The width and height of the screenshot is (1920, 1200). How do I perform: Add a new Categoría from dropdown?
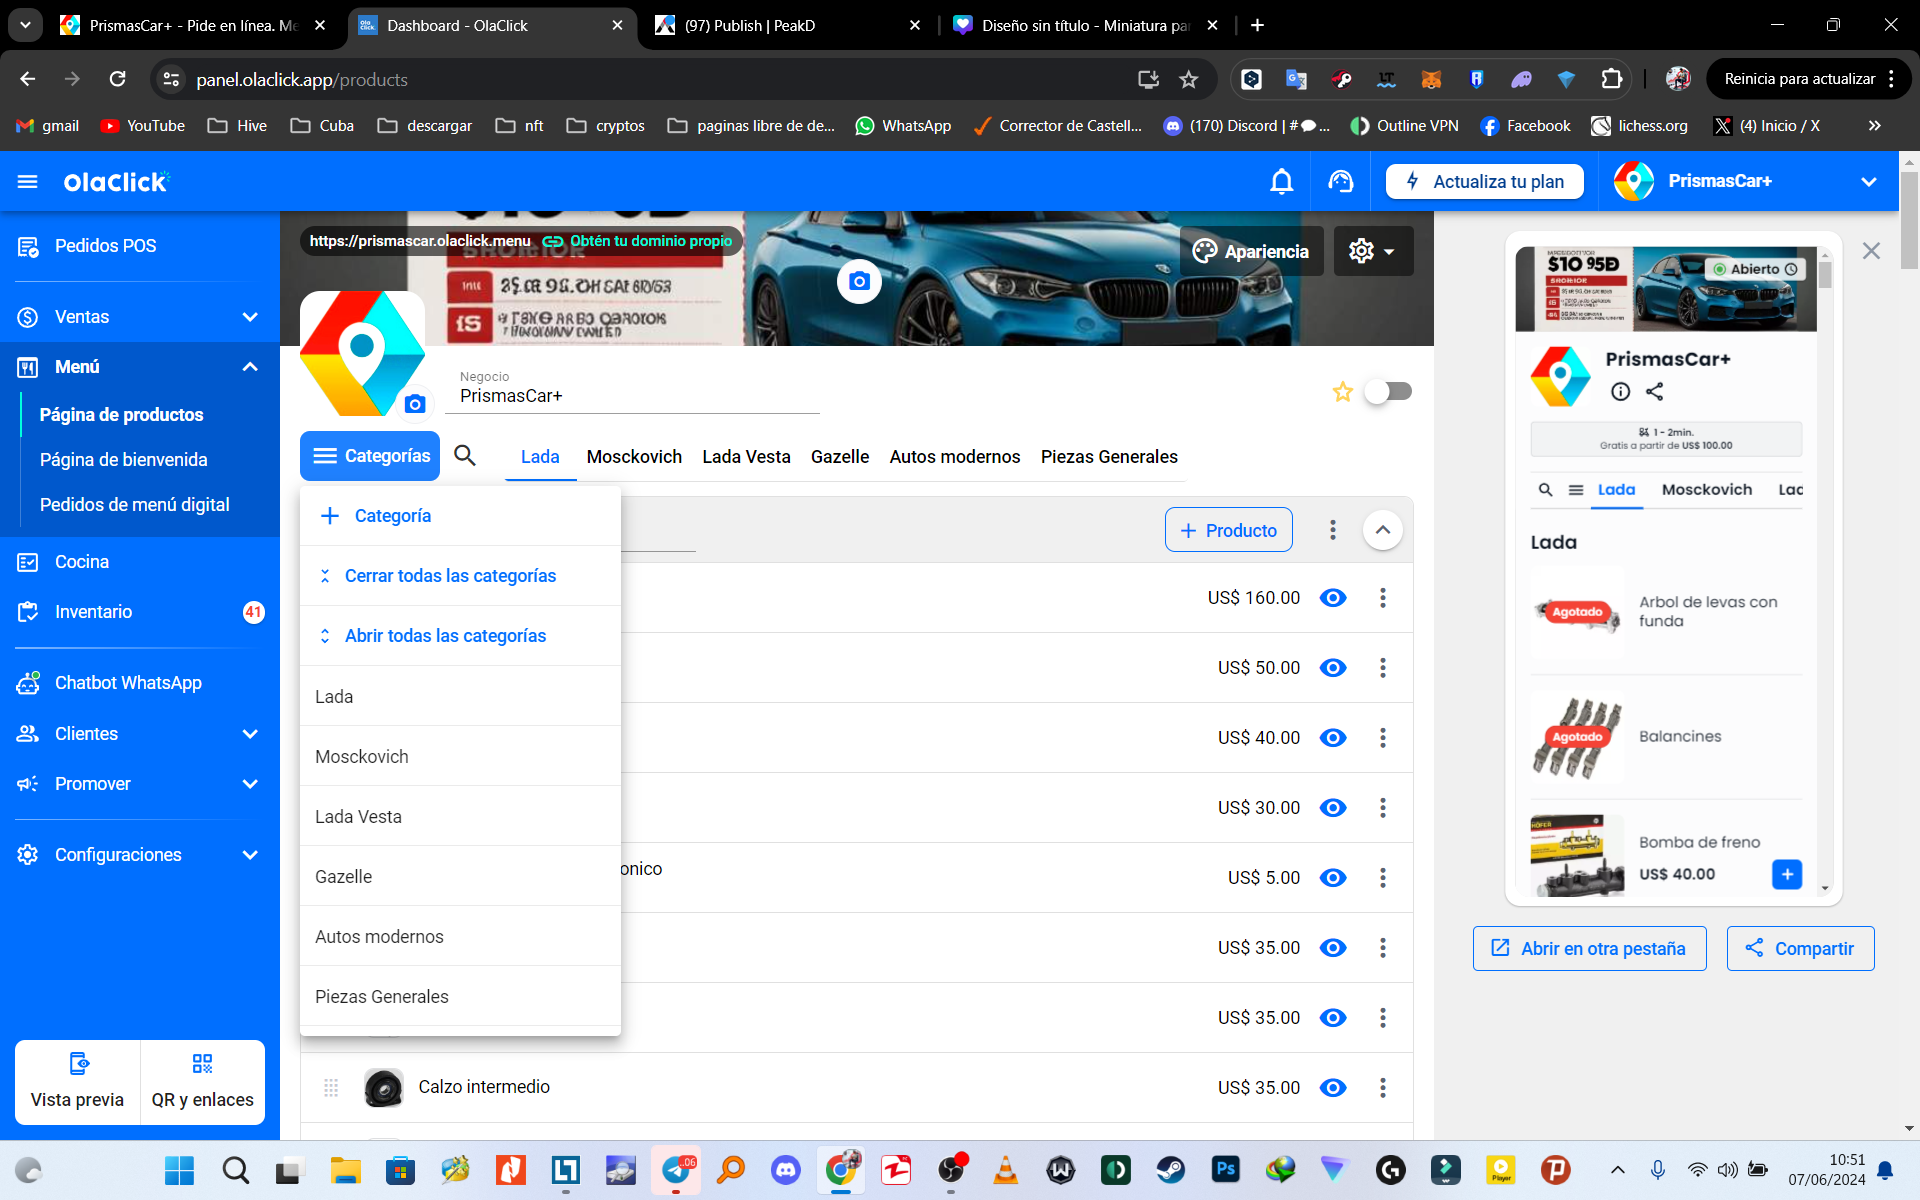[x=460, y=516]
